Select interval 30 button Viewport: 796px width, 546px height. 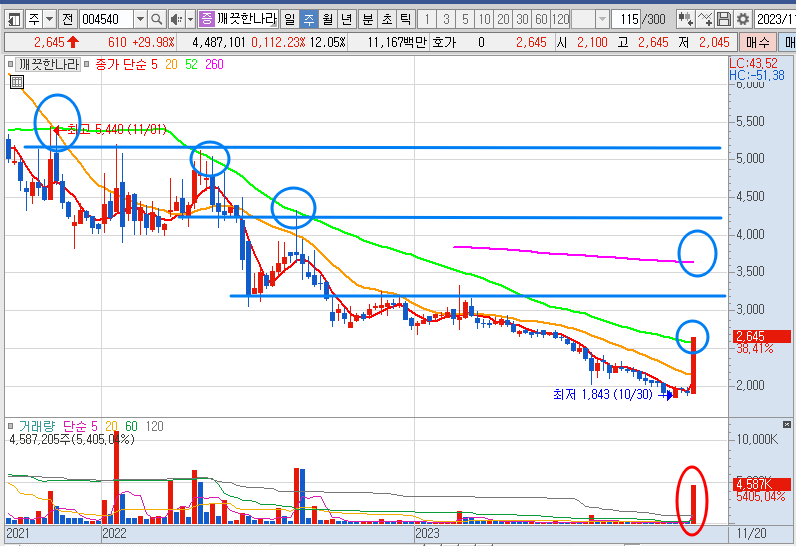click(522, 19)
